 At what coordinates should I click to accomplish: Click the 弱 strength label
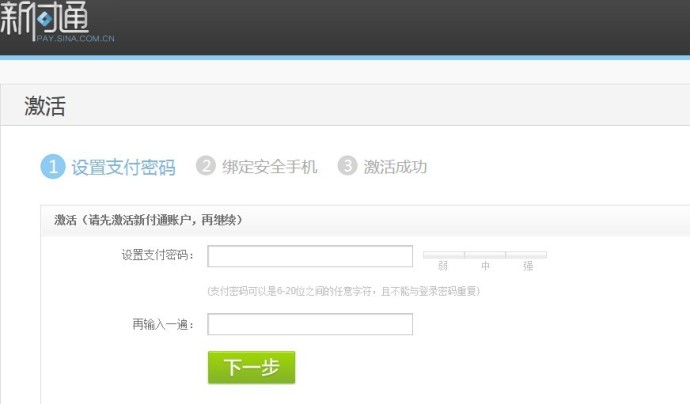tap(443, 266)
